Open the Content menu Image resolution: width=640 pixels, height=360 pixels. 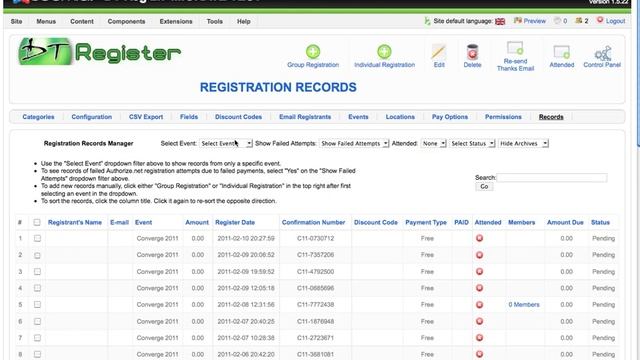tap(82, 22)
